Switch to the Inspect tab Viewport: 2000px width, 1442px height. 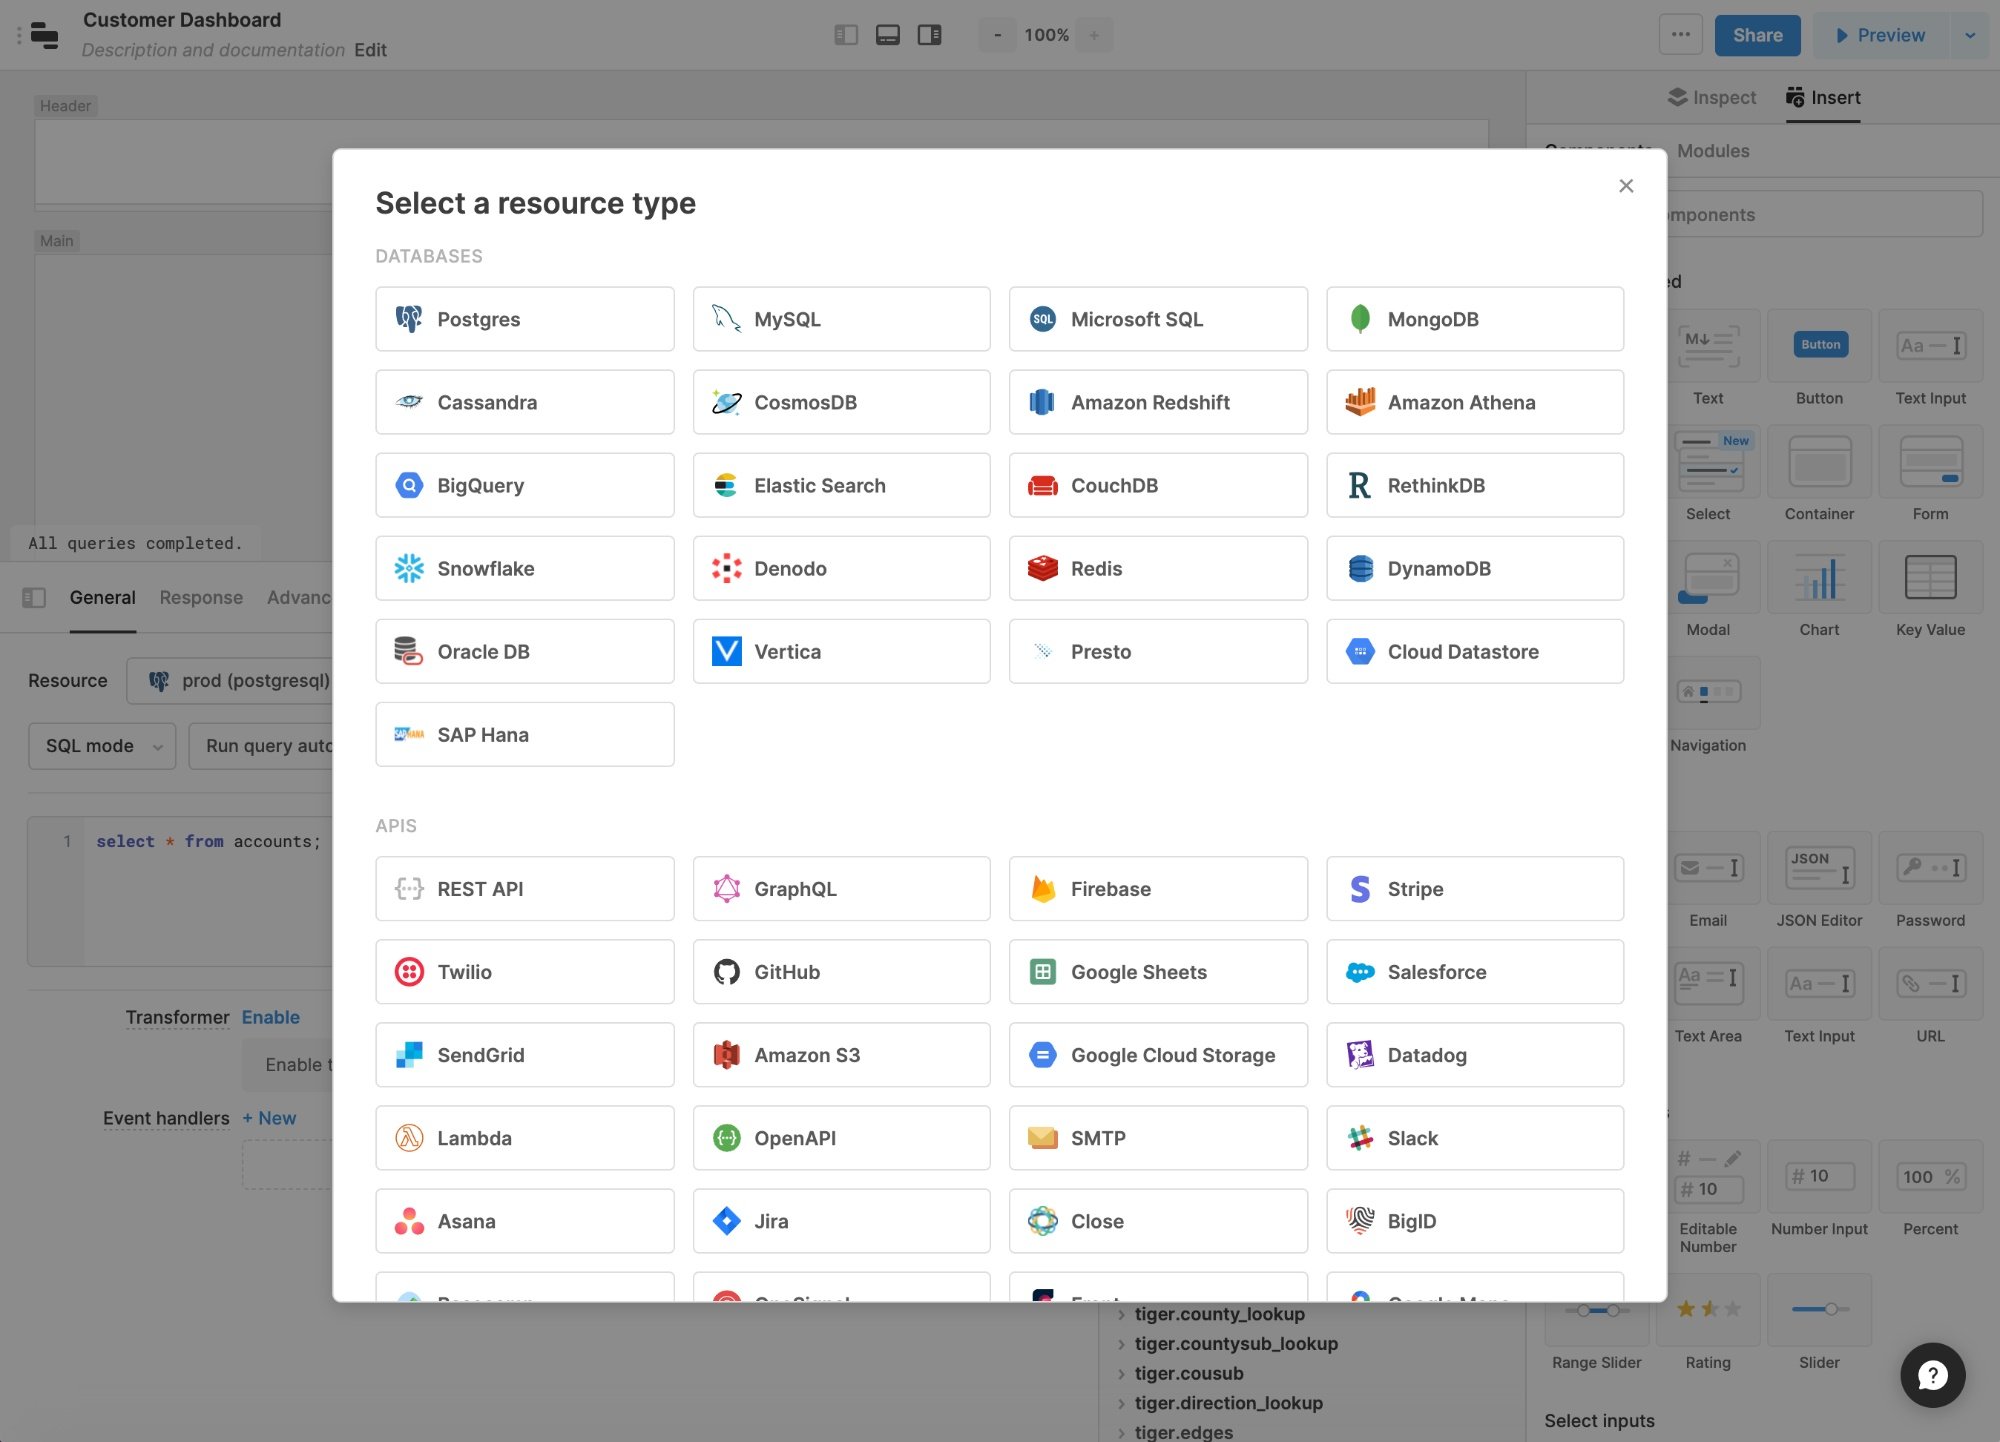(x=1712, y=97)
